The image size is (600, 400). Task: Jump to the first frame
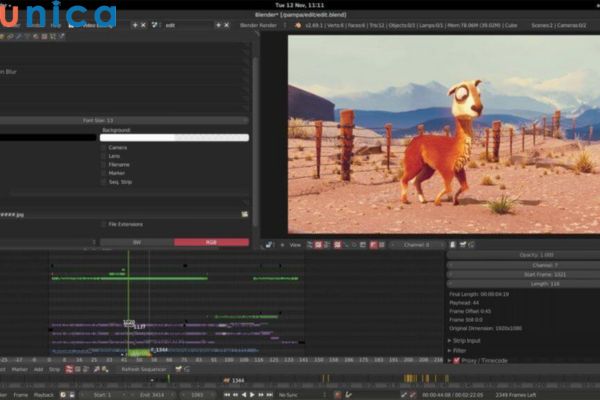[x=227, y=395]
